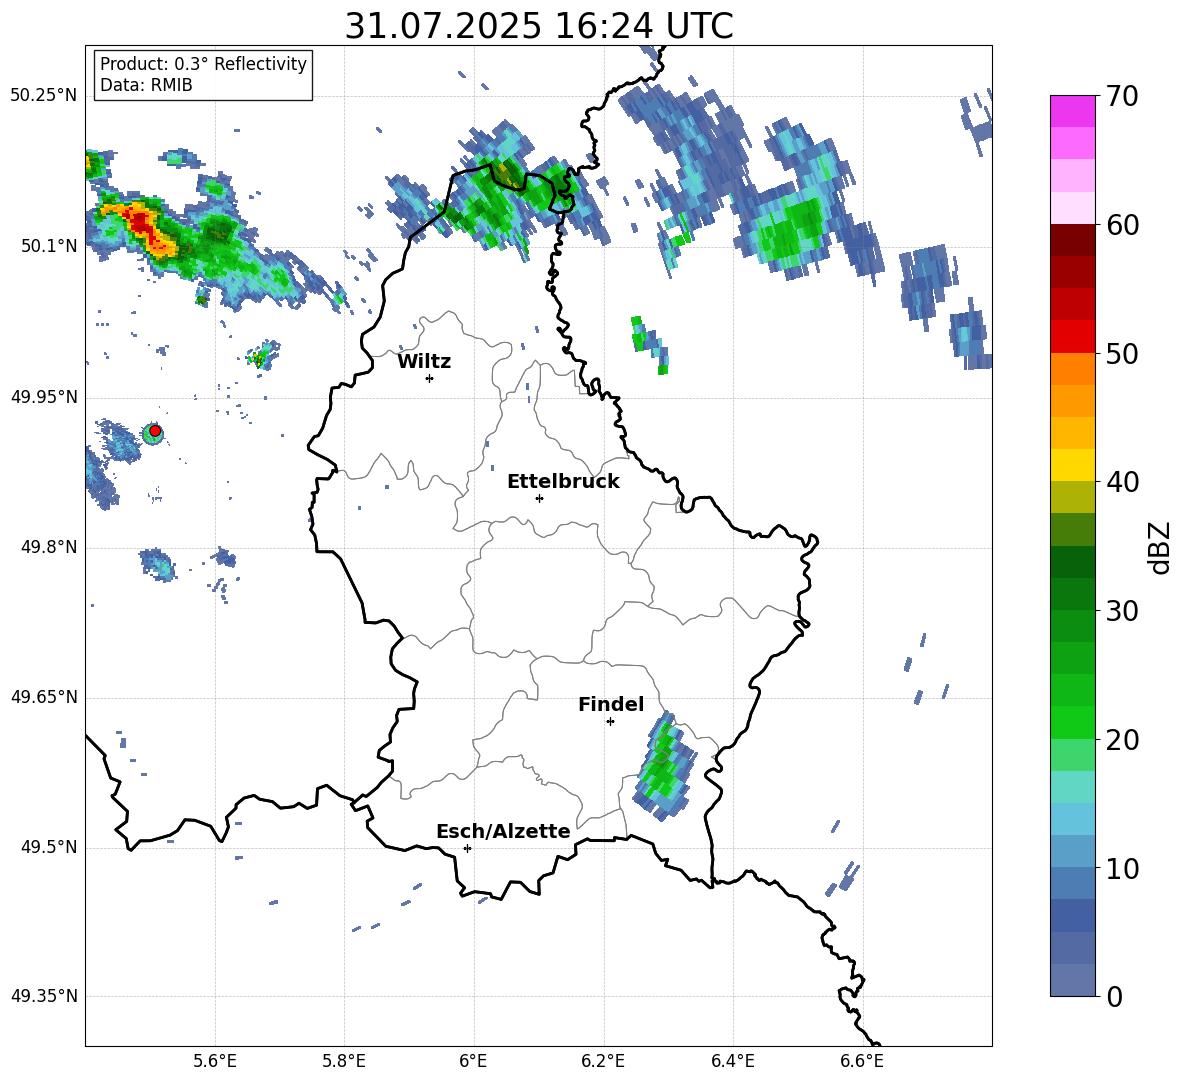The width and height of the screenshot is (1184, 1081).
Task: Click the 'Data: RMIB' label
Action: pos(146,85)
